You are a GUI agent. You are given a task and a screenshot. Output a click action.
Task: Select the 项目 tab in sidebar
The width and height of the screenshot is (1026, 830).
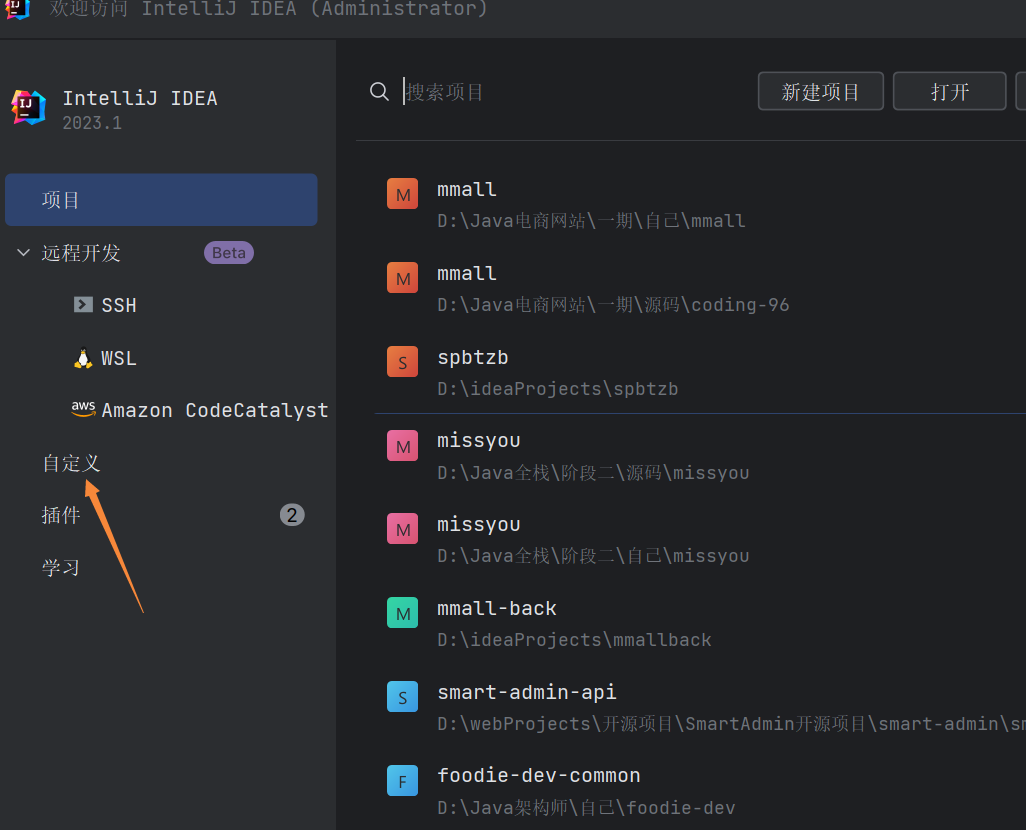[x=161, y=200]
